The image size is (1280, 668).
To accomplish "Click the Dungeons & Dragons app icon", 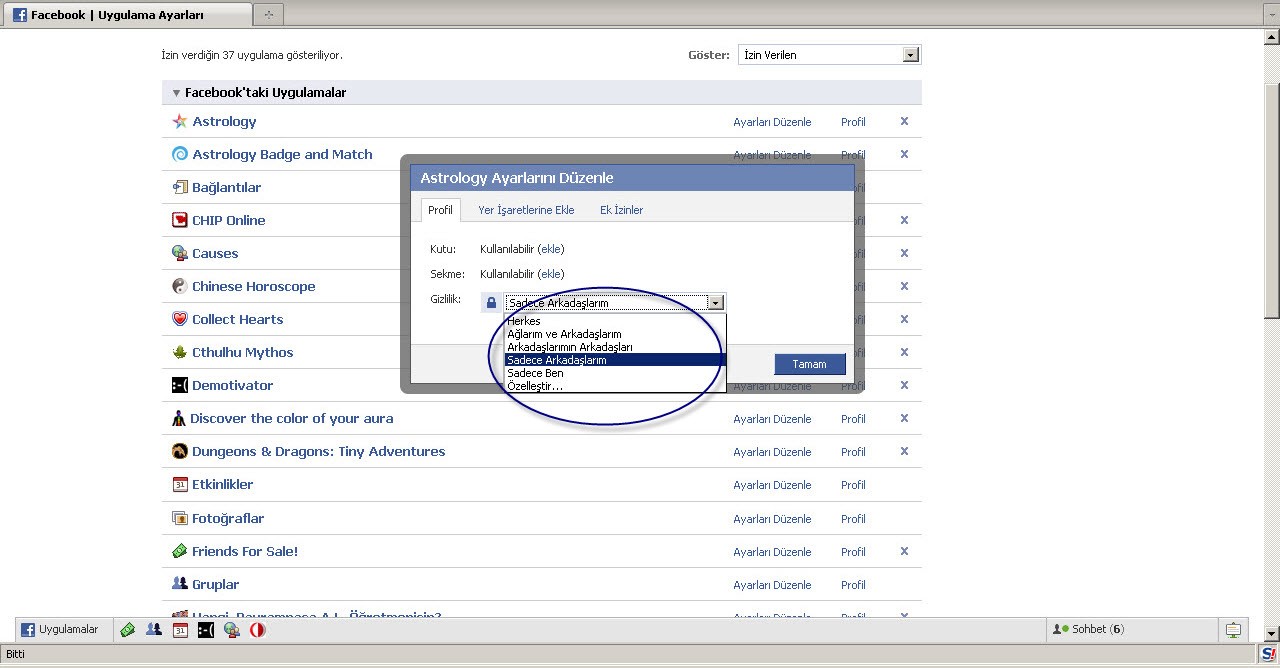I will 180,451.
